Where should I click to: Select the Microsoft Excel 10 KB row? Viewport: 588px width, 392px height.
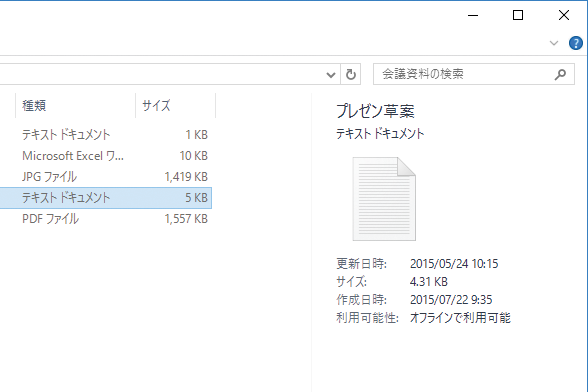point(106,156)
